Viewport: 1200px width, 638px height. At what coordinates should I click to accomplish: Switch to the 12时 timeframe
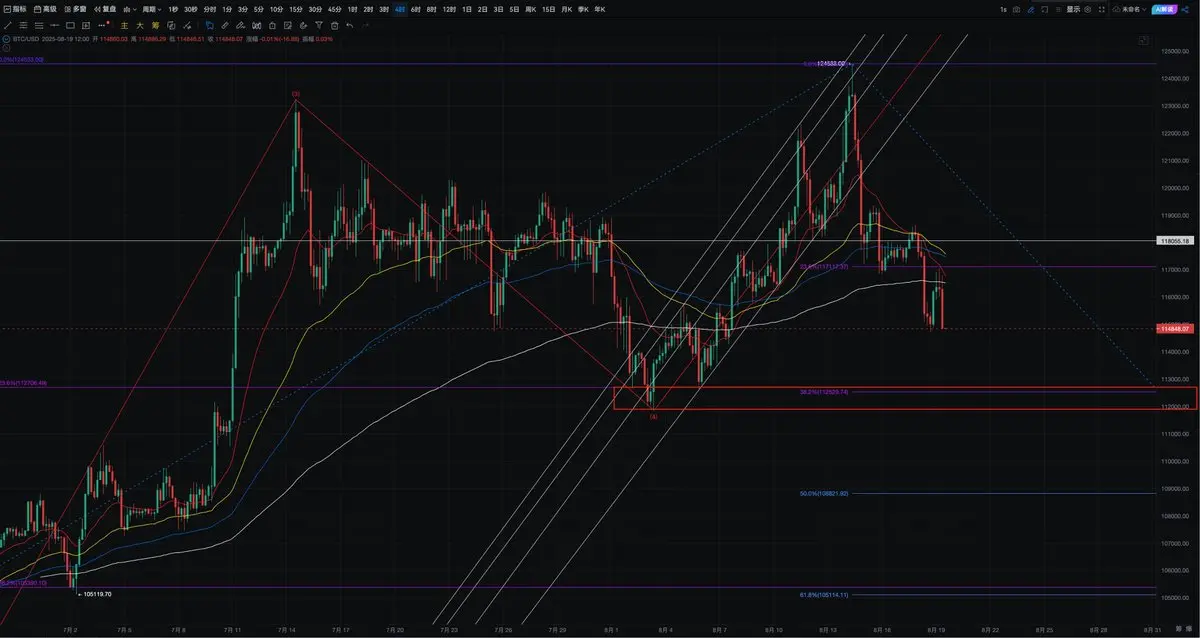pyautogui.click(x=449, y=9)
